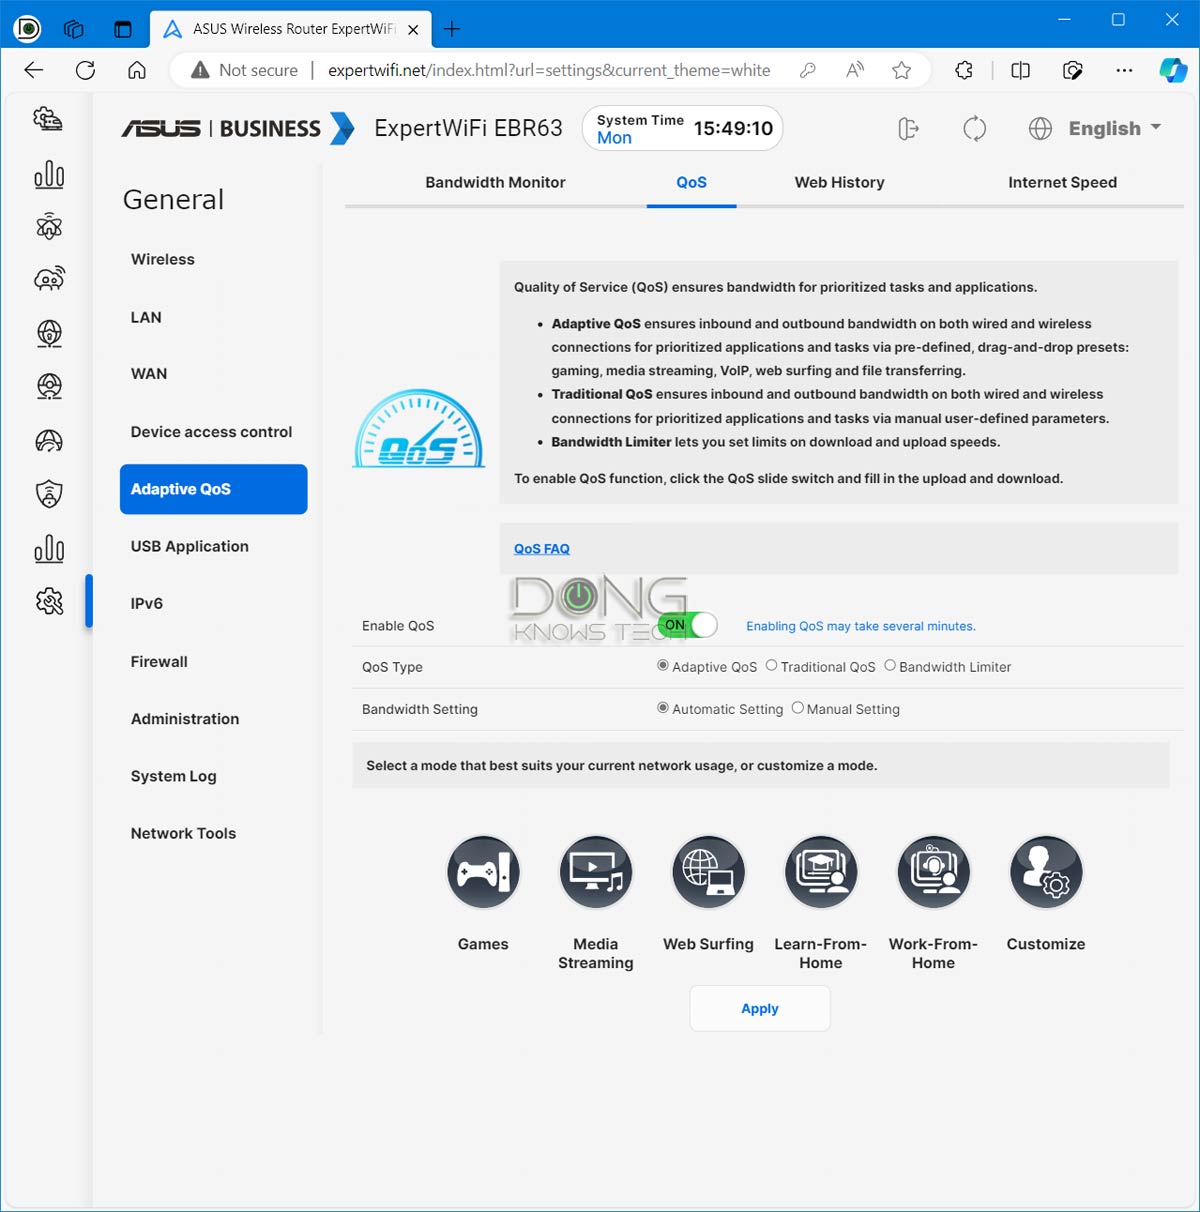Open browser settings and more menu
1200x1212 pixels.
(1124, 70)
